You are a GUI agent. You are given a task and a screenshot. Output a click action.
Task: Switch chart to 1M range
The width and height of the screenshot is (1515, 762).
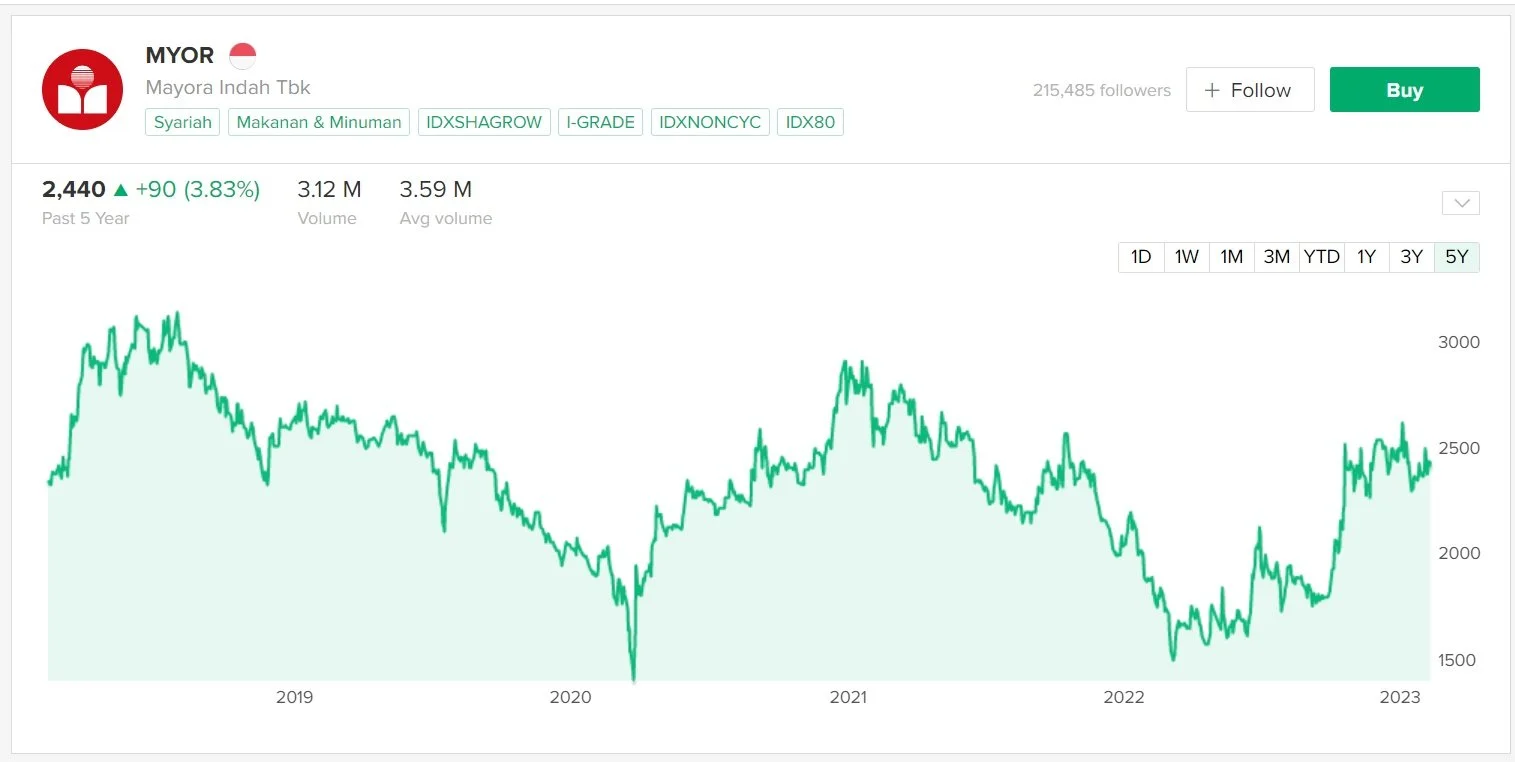(x=1232, y=257)
